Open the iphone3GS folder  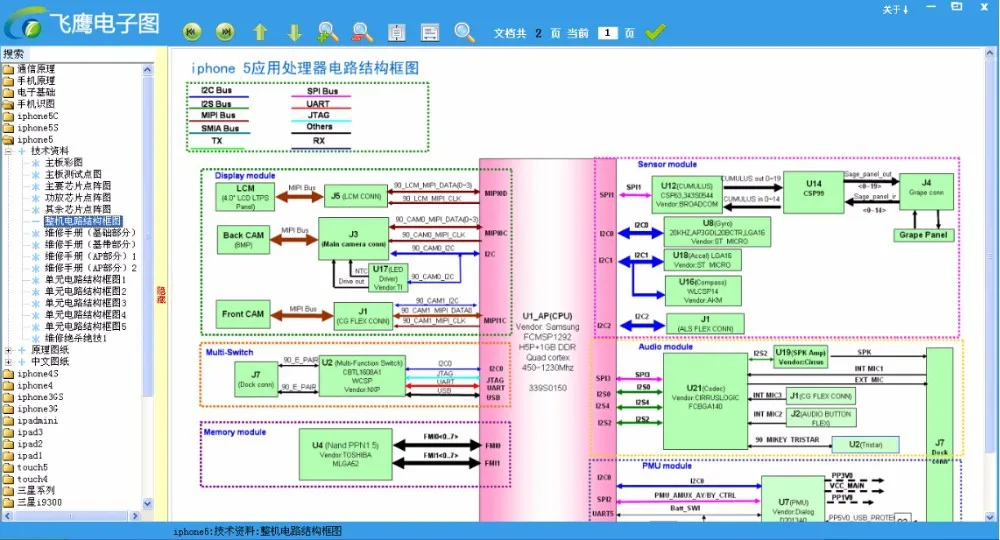[x=40, y=397]
